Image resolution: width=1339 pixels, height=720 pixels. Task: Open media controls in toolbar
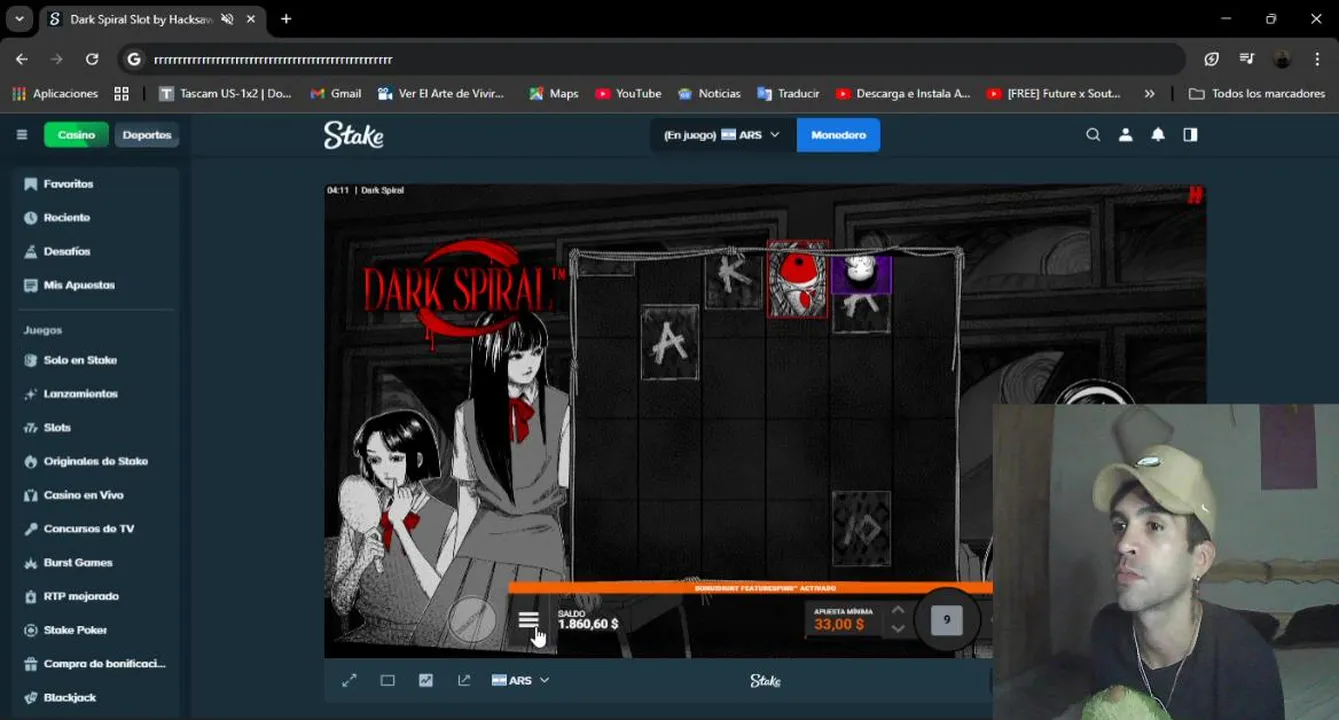(1246, 59)
